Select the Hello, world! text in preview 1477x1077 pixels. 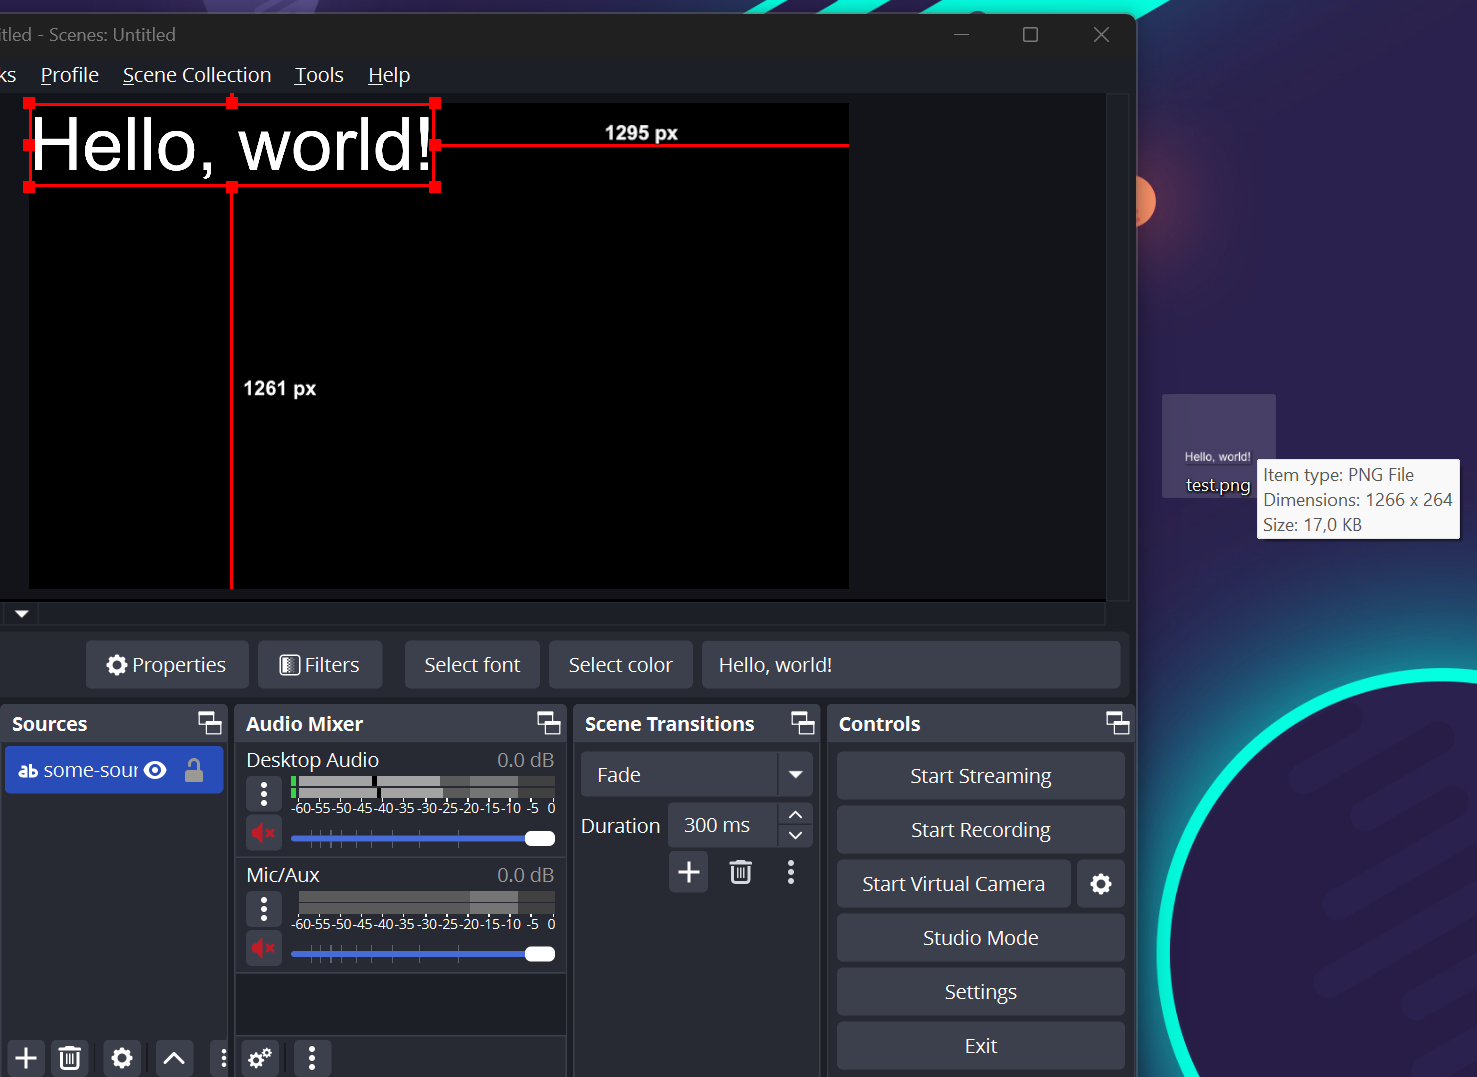coord(232,145)
